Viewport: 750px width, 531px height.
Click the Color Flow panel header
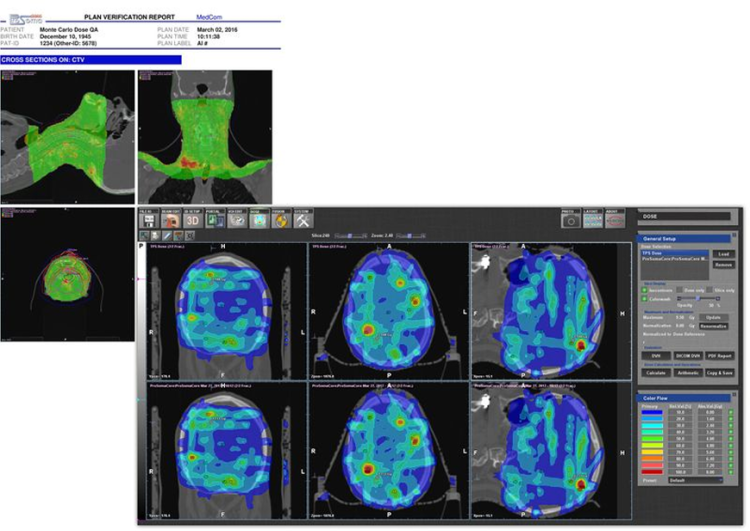684,398
